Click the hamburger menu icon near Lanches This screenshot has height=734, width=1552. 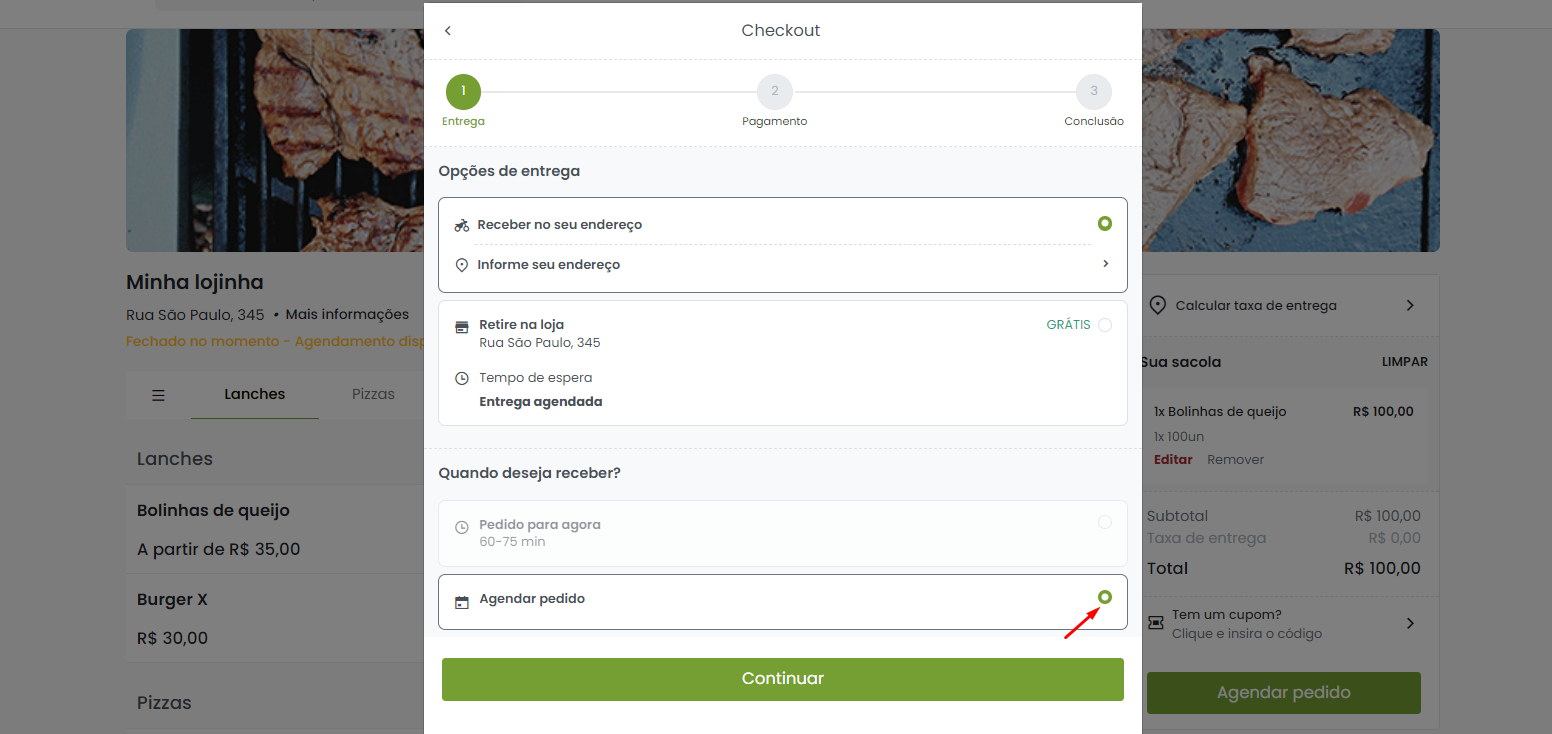point(158,395)
